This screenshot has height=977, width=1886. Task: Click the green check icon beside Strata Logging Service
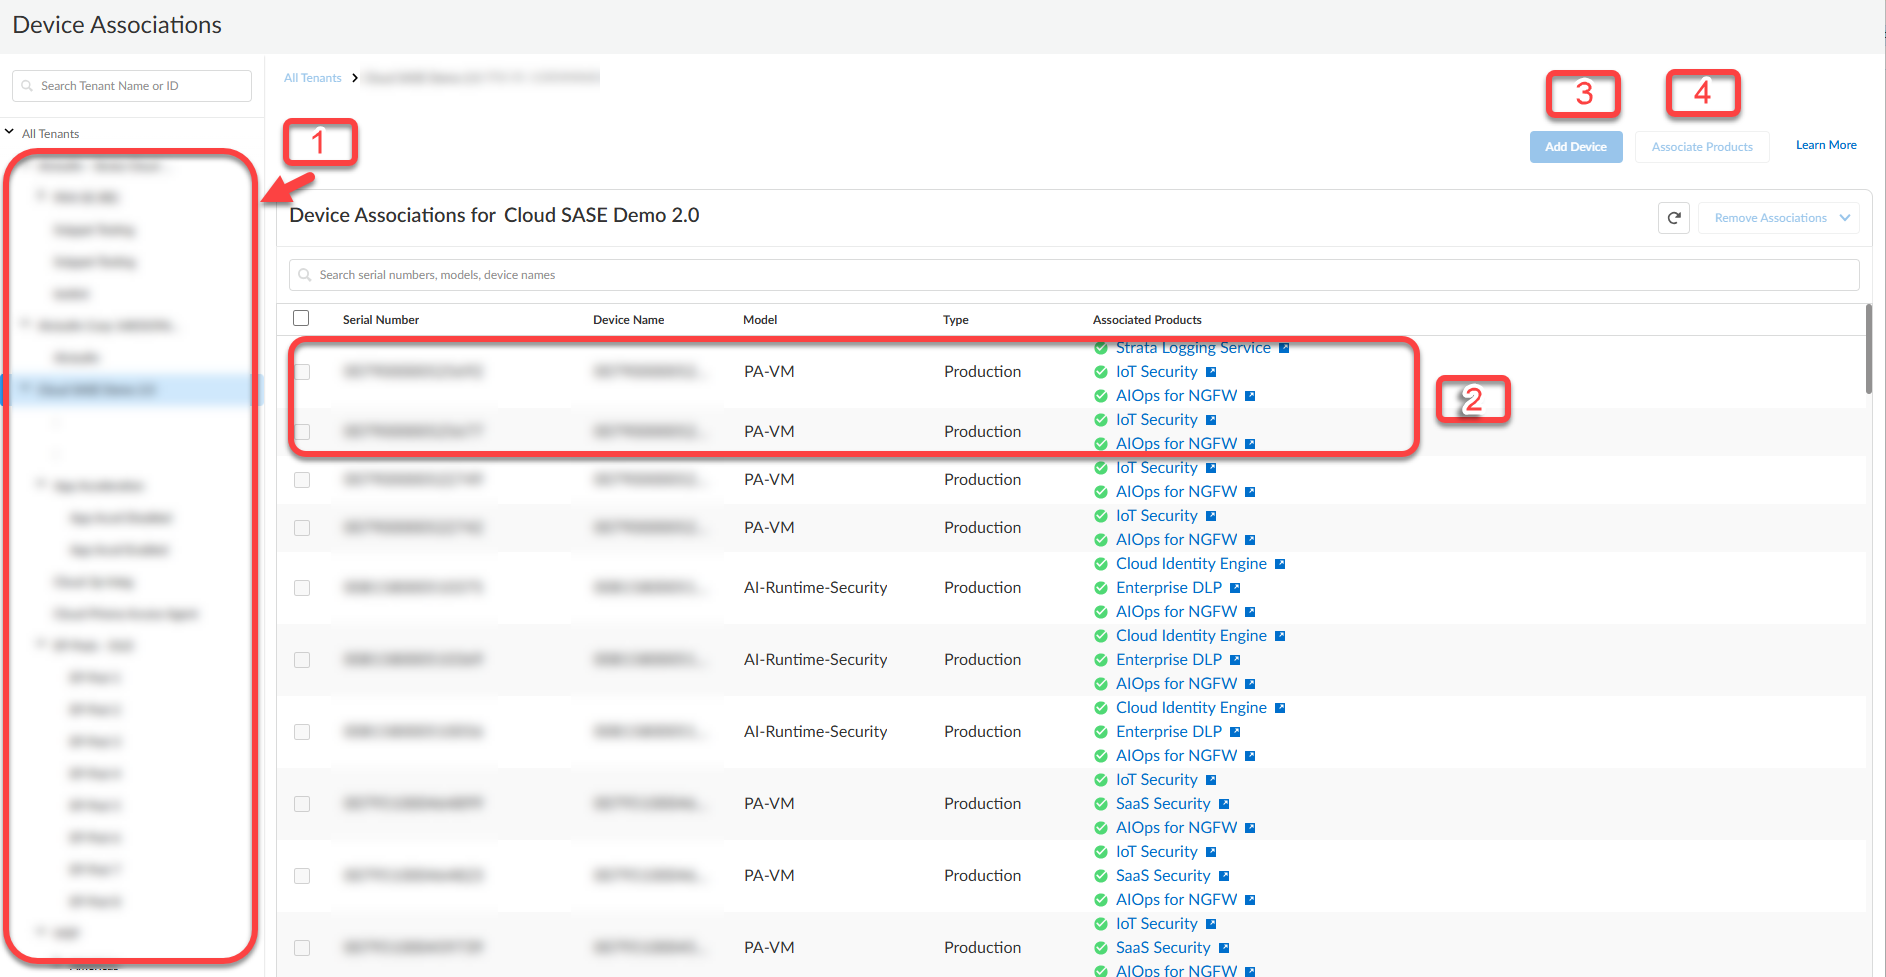tap(1101, 348)
